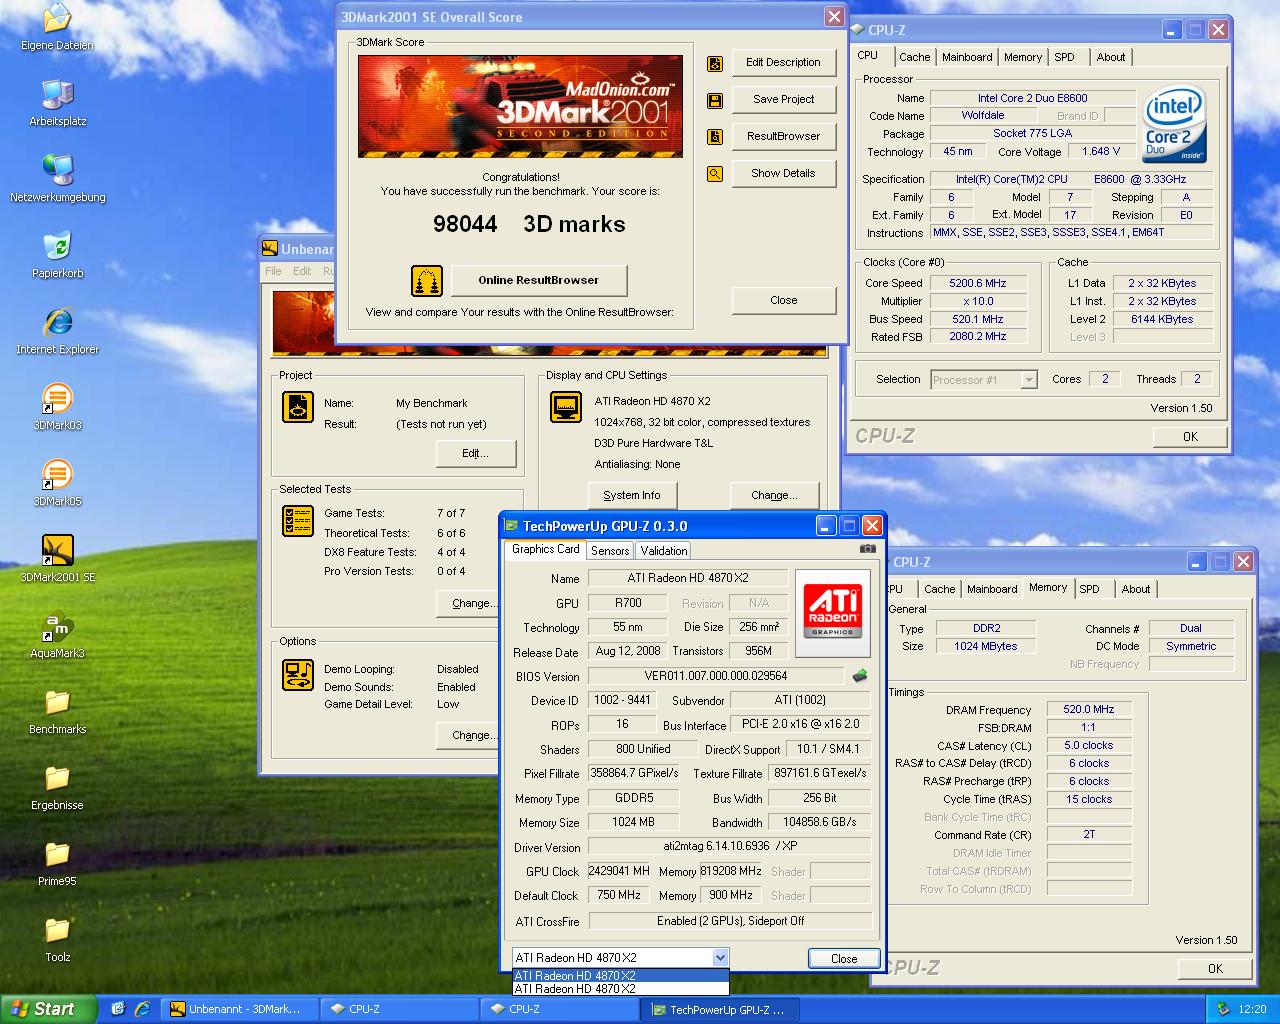Open the Ergebnisse desktop folder
The height and width of the screenshot is (1024, 1280).
(x=57, y=787)
